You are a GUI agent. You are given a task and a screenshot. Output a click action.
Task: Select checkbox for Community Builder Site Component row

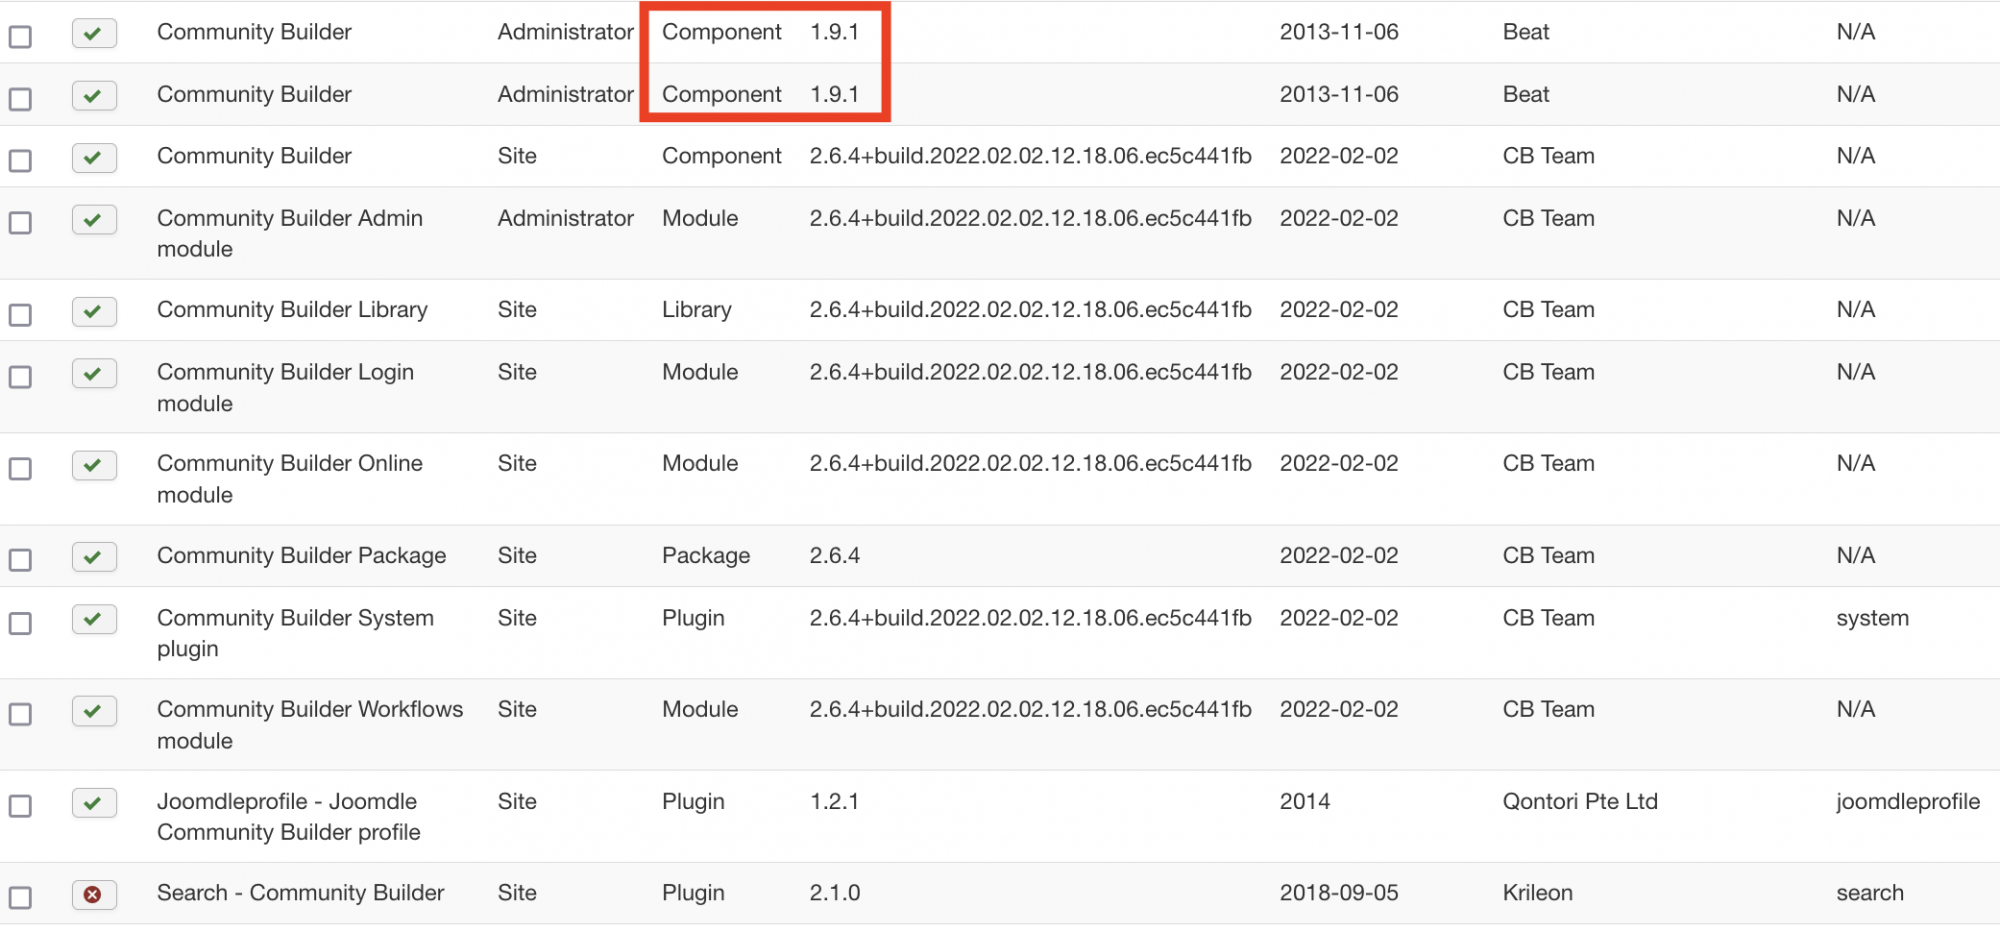tap(20, 161)
